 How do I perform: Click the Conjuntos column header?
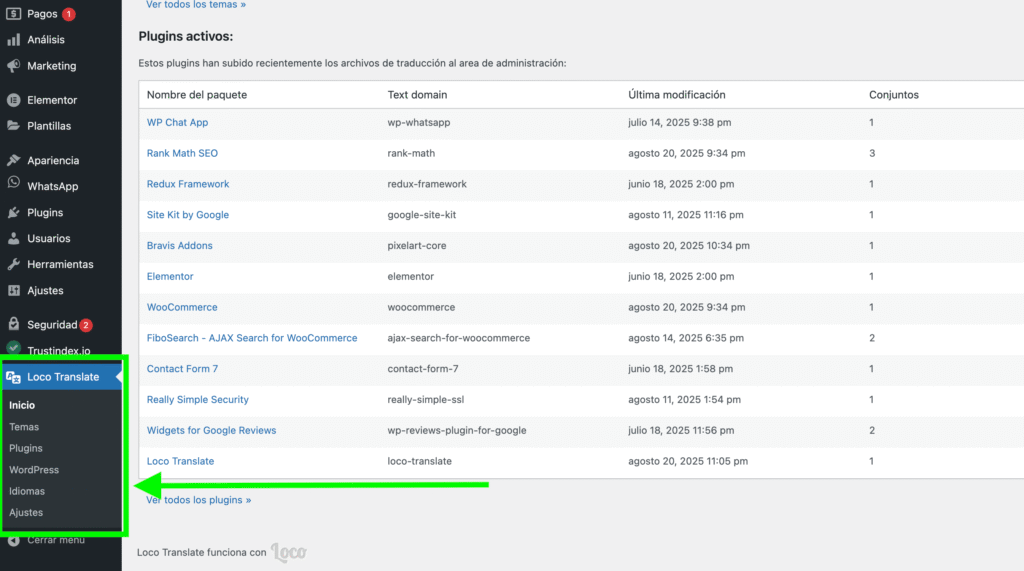893,95
